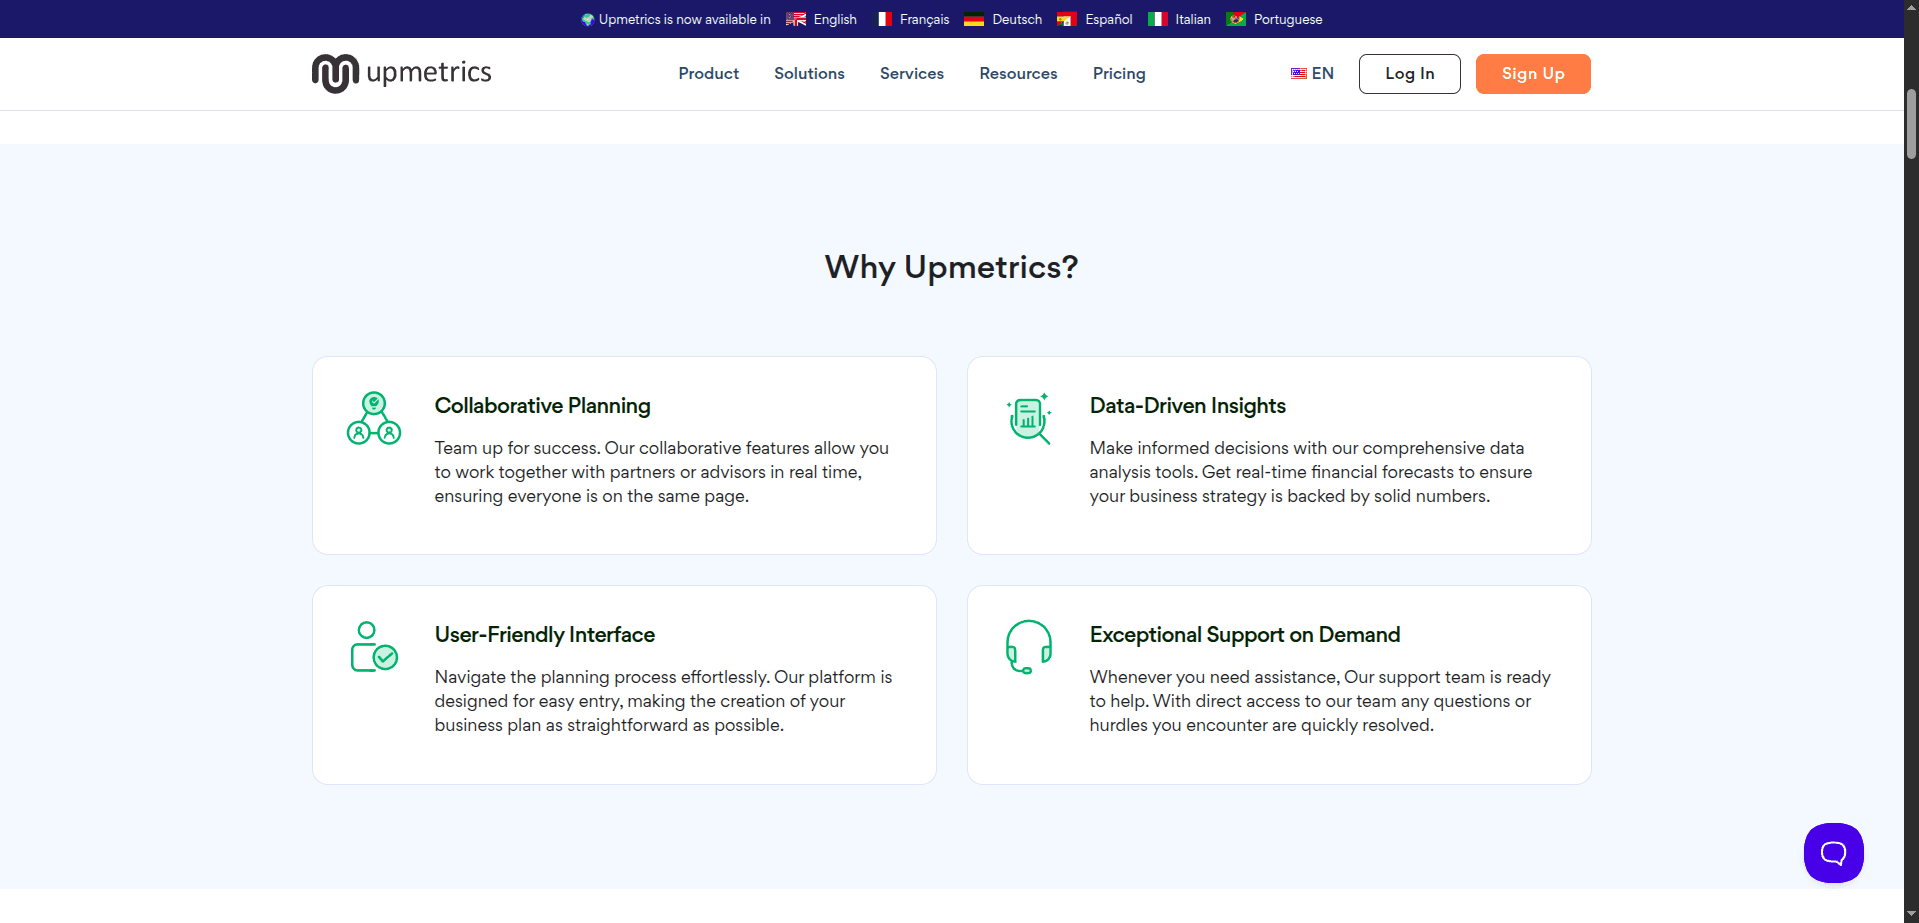
Task: Click the 'Data-Driven Insights' card title
Action: 1187,406
